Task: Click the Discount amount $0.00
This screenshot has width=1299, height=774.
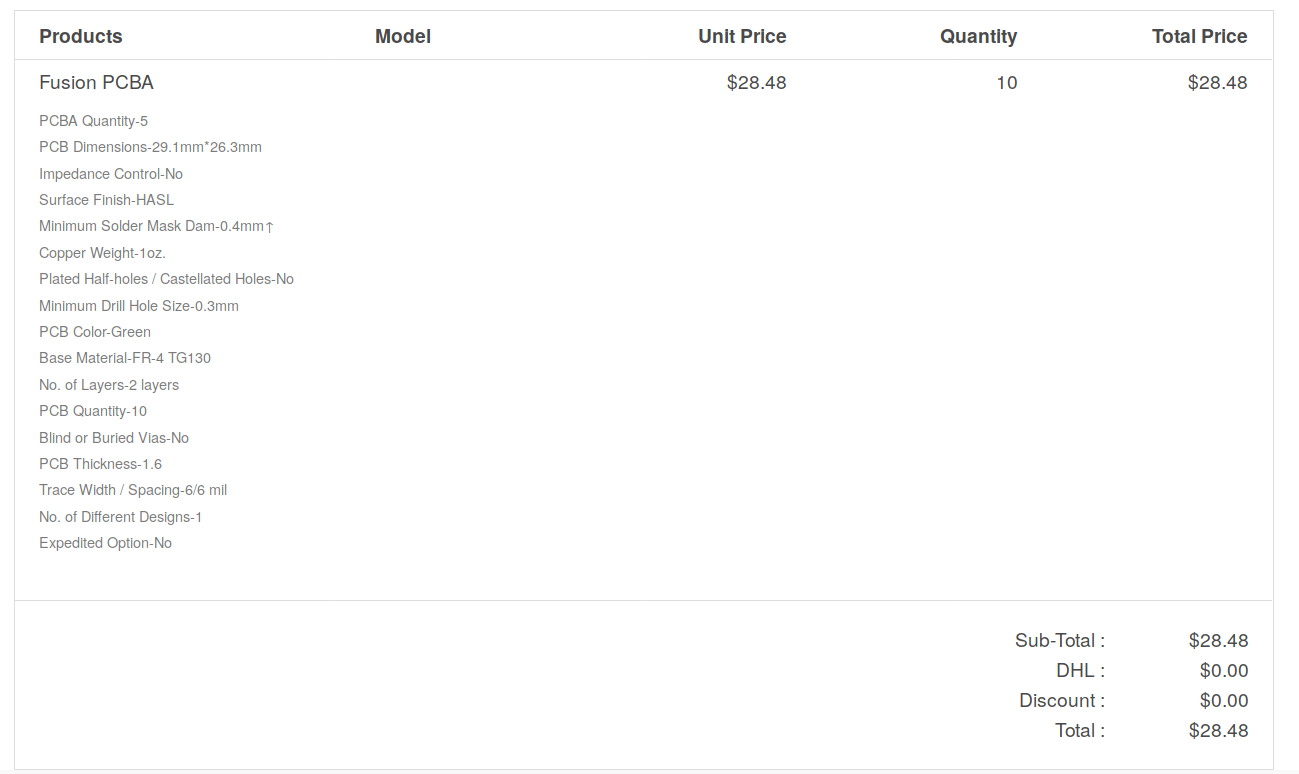Action: click(x=1224, y=701)
